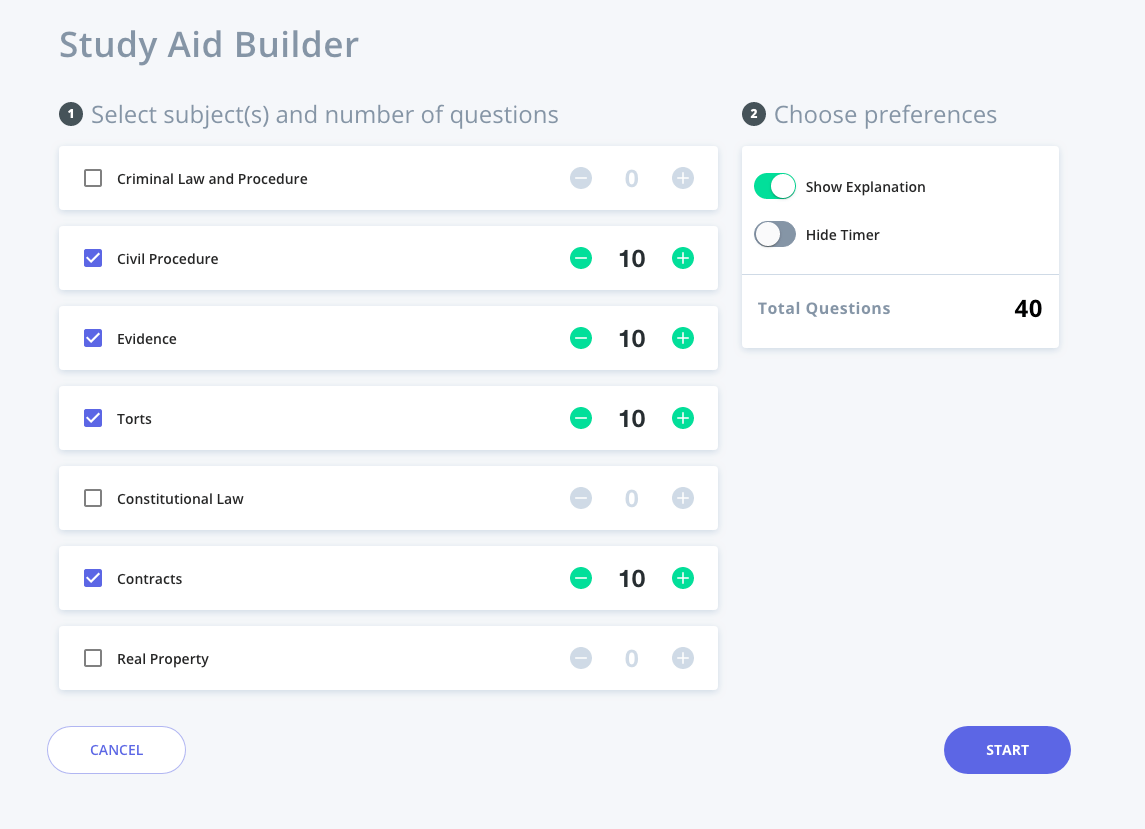
Task: Deselect the Evidence subject checkbox
Action: 93,338
